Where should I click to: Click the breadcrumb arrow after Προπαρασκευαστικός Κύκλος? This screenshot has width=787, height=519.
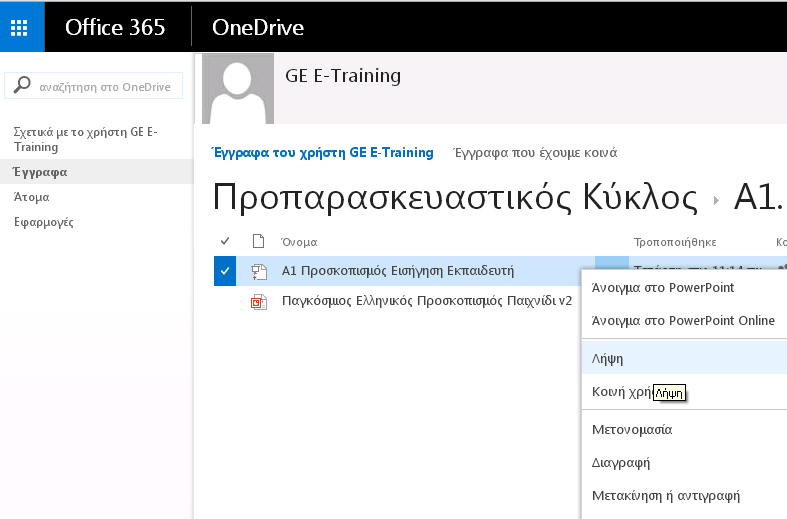point(716,200)
